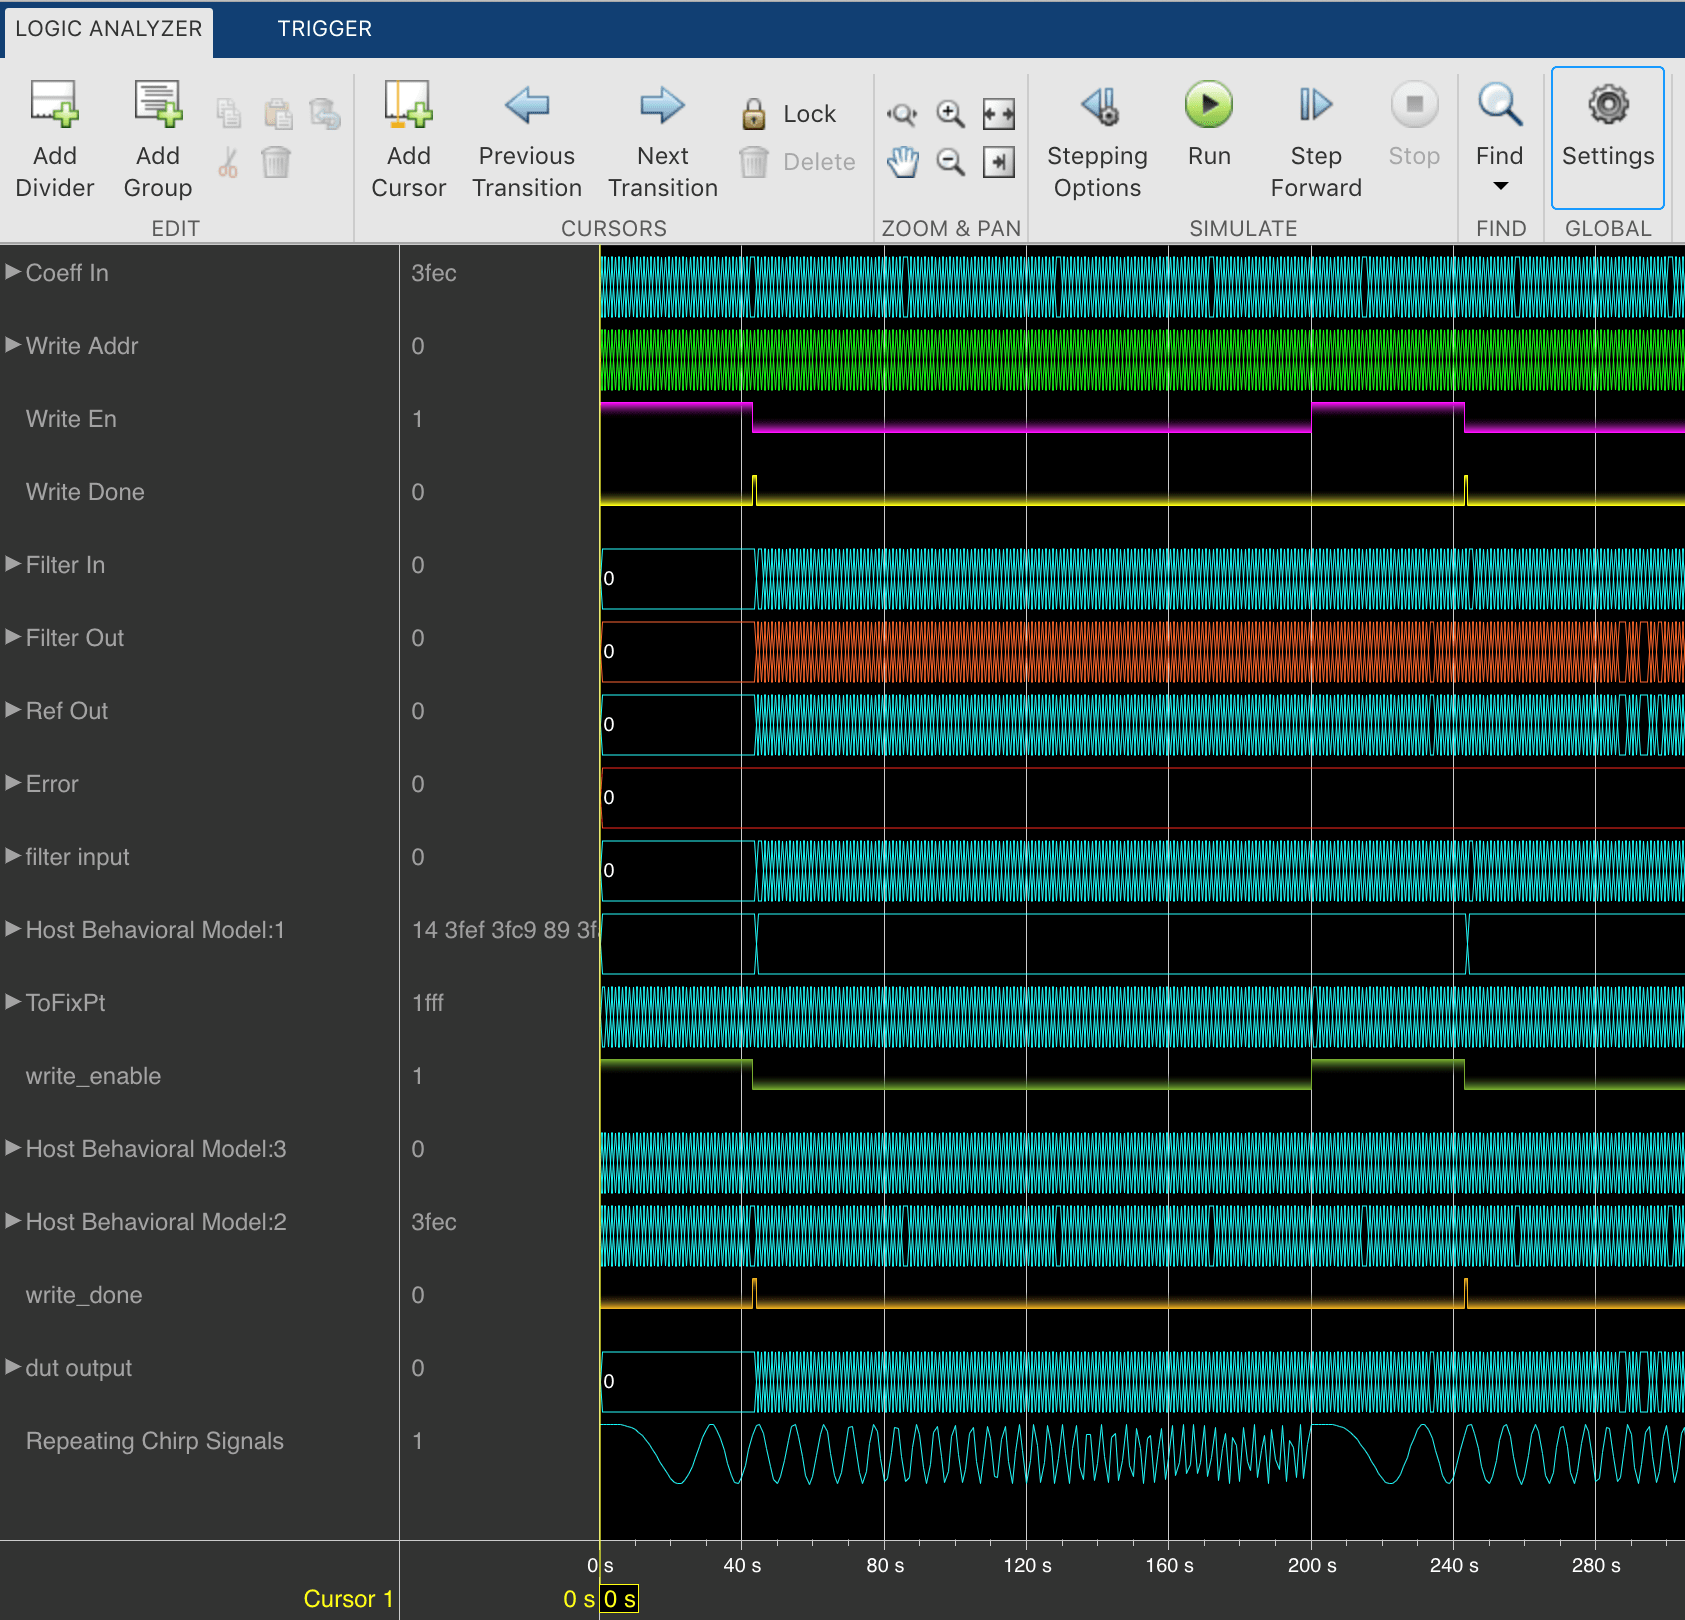The image size is (1685, 1620).
Task: Edit the Cursor 1 time value field
Action: pos(618,1598)
